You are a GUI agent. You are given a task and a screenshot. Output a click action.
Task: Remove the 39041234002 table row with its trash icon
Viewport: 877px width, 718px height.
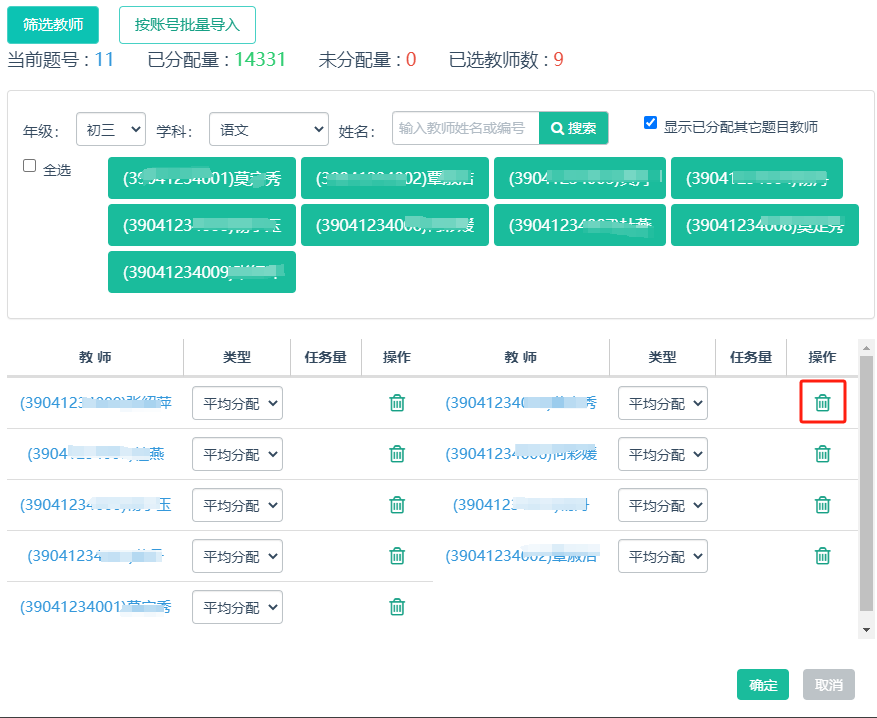pos(822,555)
